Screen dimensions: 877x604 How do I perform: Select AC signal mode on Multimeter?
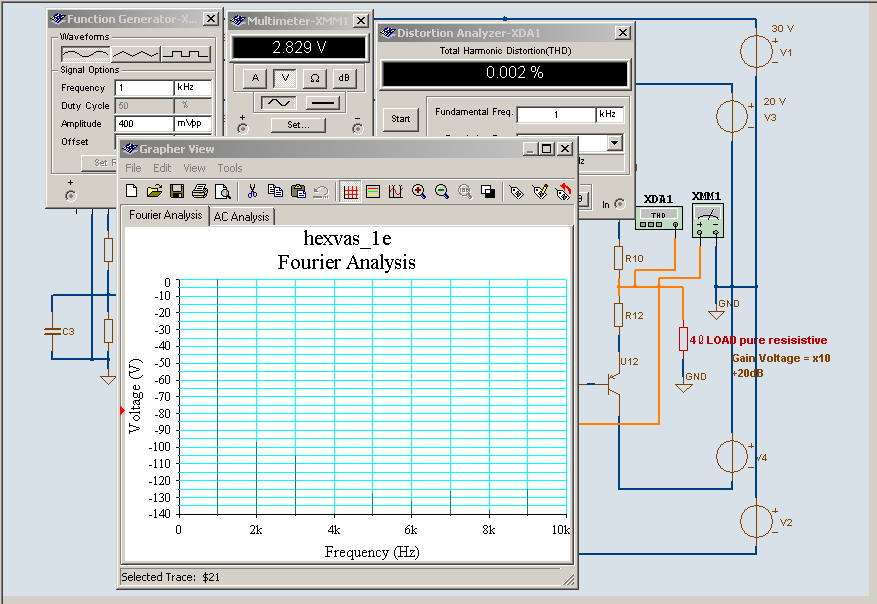click(279, 102)
